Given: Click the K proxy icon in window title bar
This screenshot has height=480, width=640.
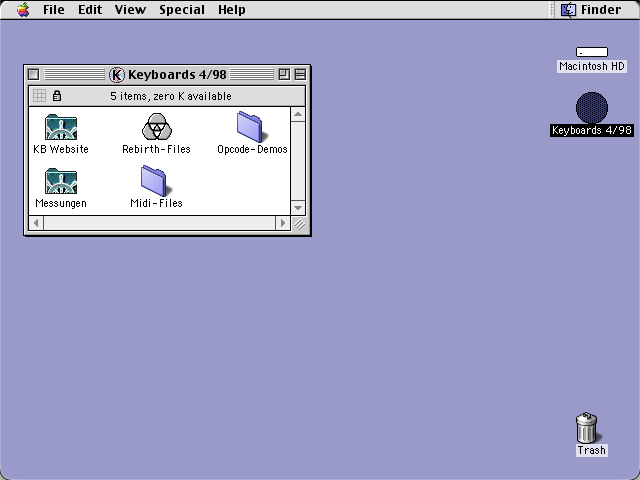Looking at the screenshot, I should [x=117, y=75].
